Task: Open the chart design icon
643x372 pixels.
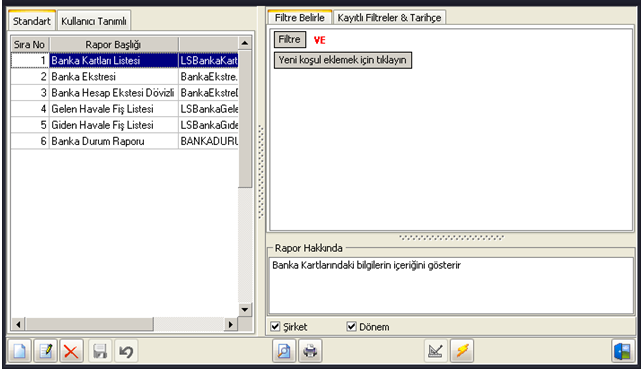Action: (436, 351)
